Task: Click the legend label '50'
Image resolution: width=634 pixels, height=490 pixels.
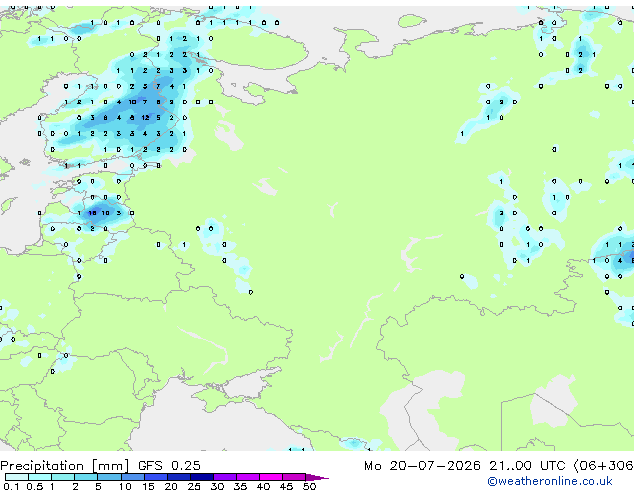Action: point(309,486)
